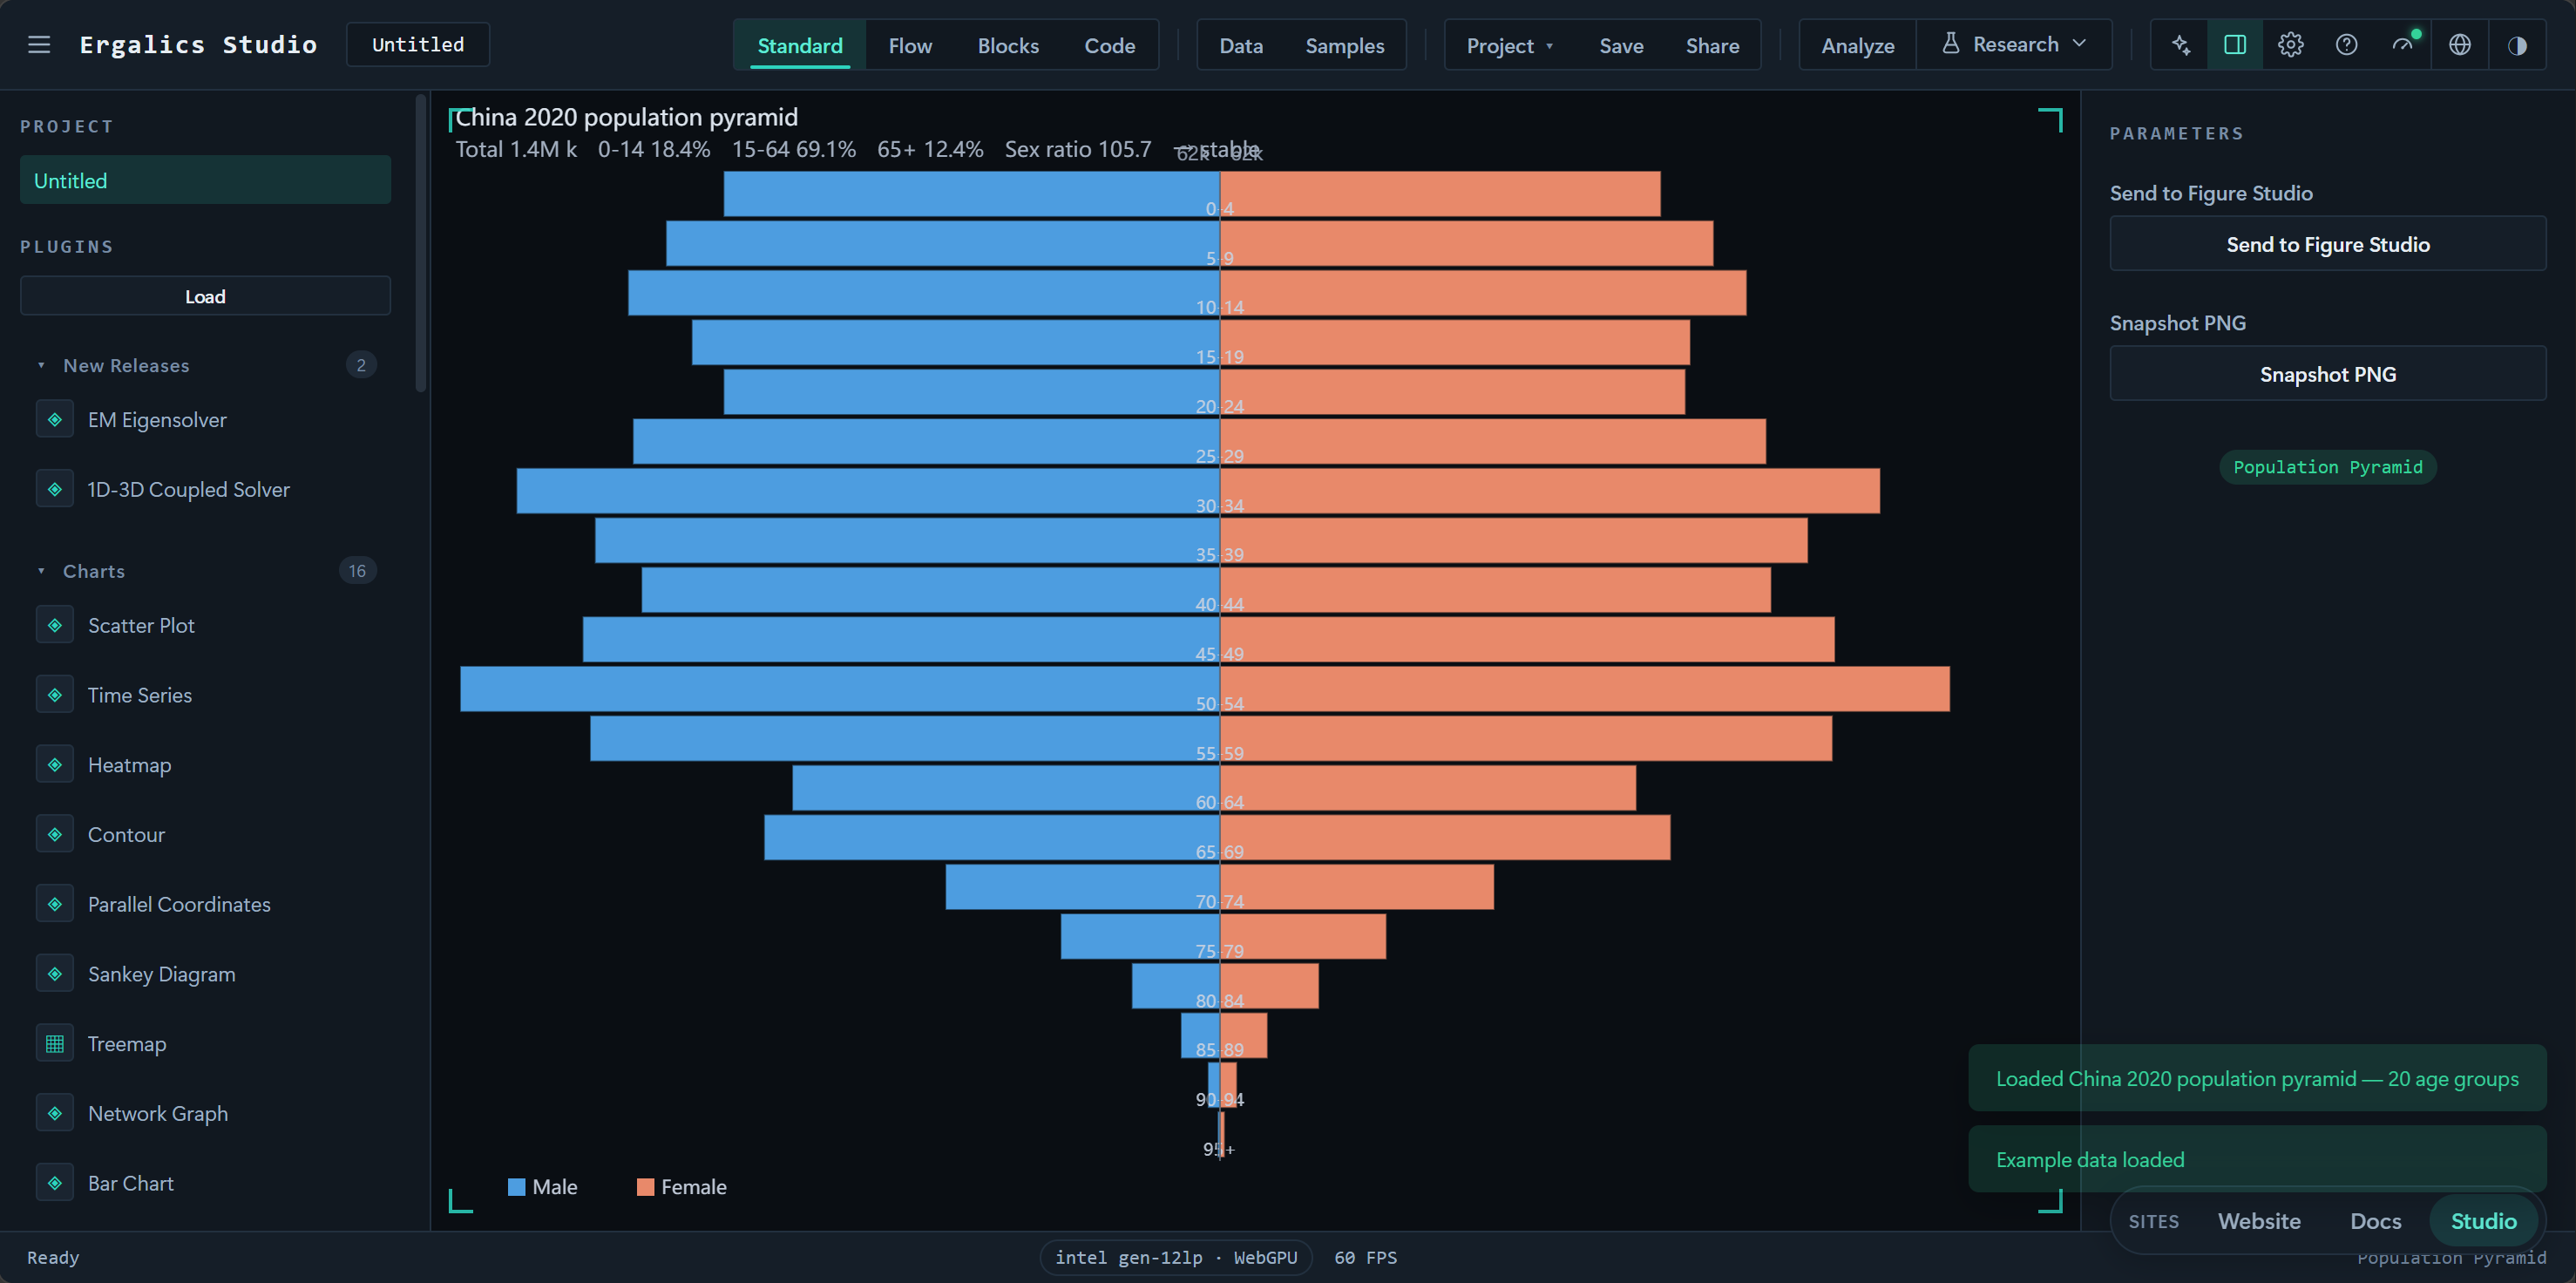Open the Docs site link
2576x1283 pixels.
point(2375,1221)
